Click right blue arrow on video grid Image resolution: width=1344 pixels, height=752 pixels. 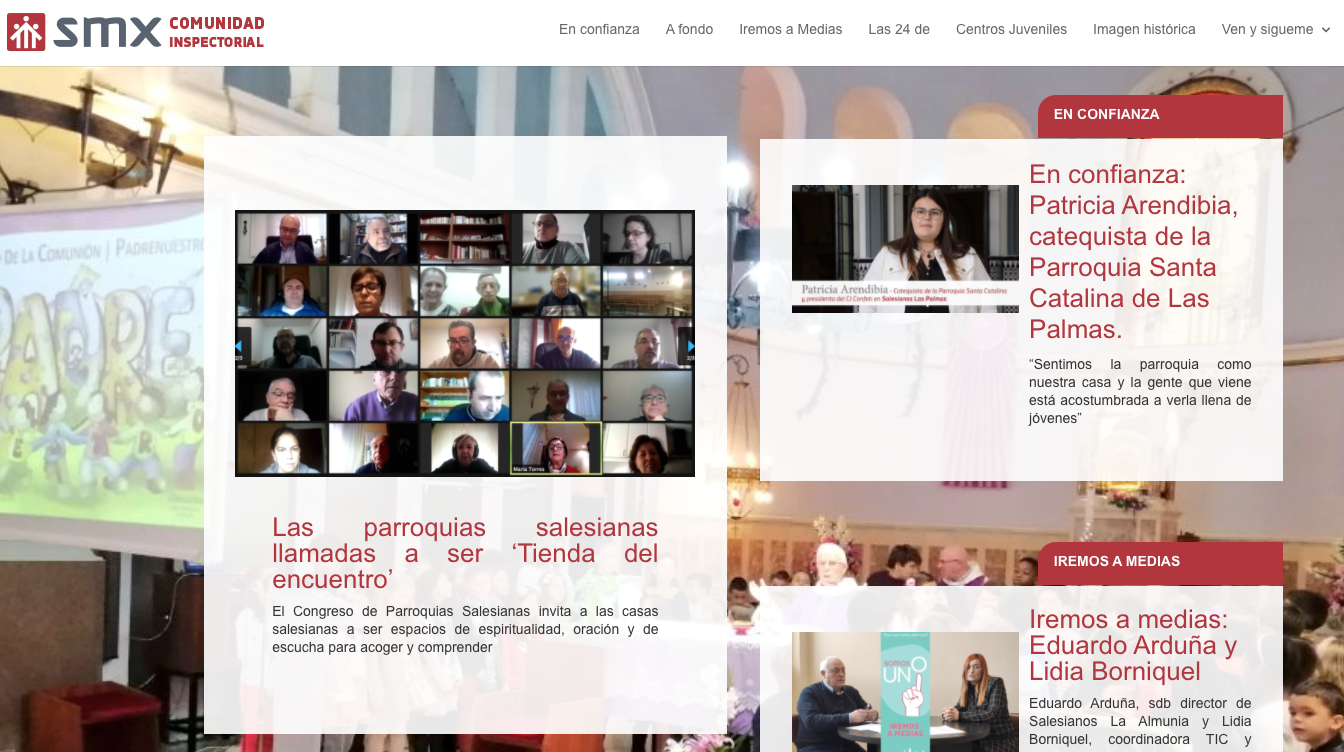point(690,346)
